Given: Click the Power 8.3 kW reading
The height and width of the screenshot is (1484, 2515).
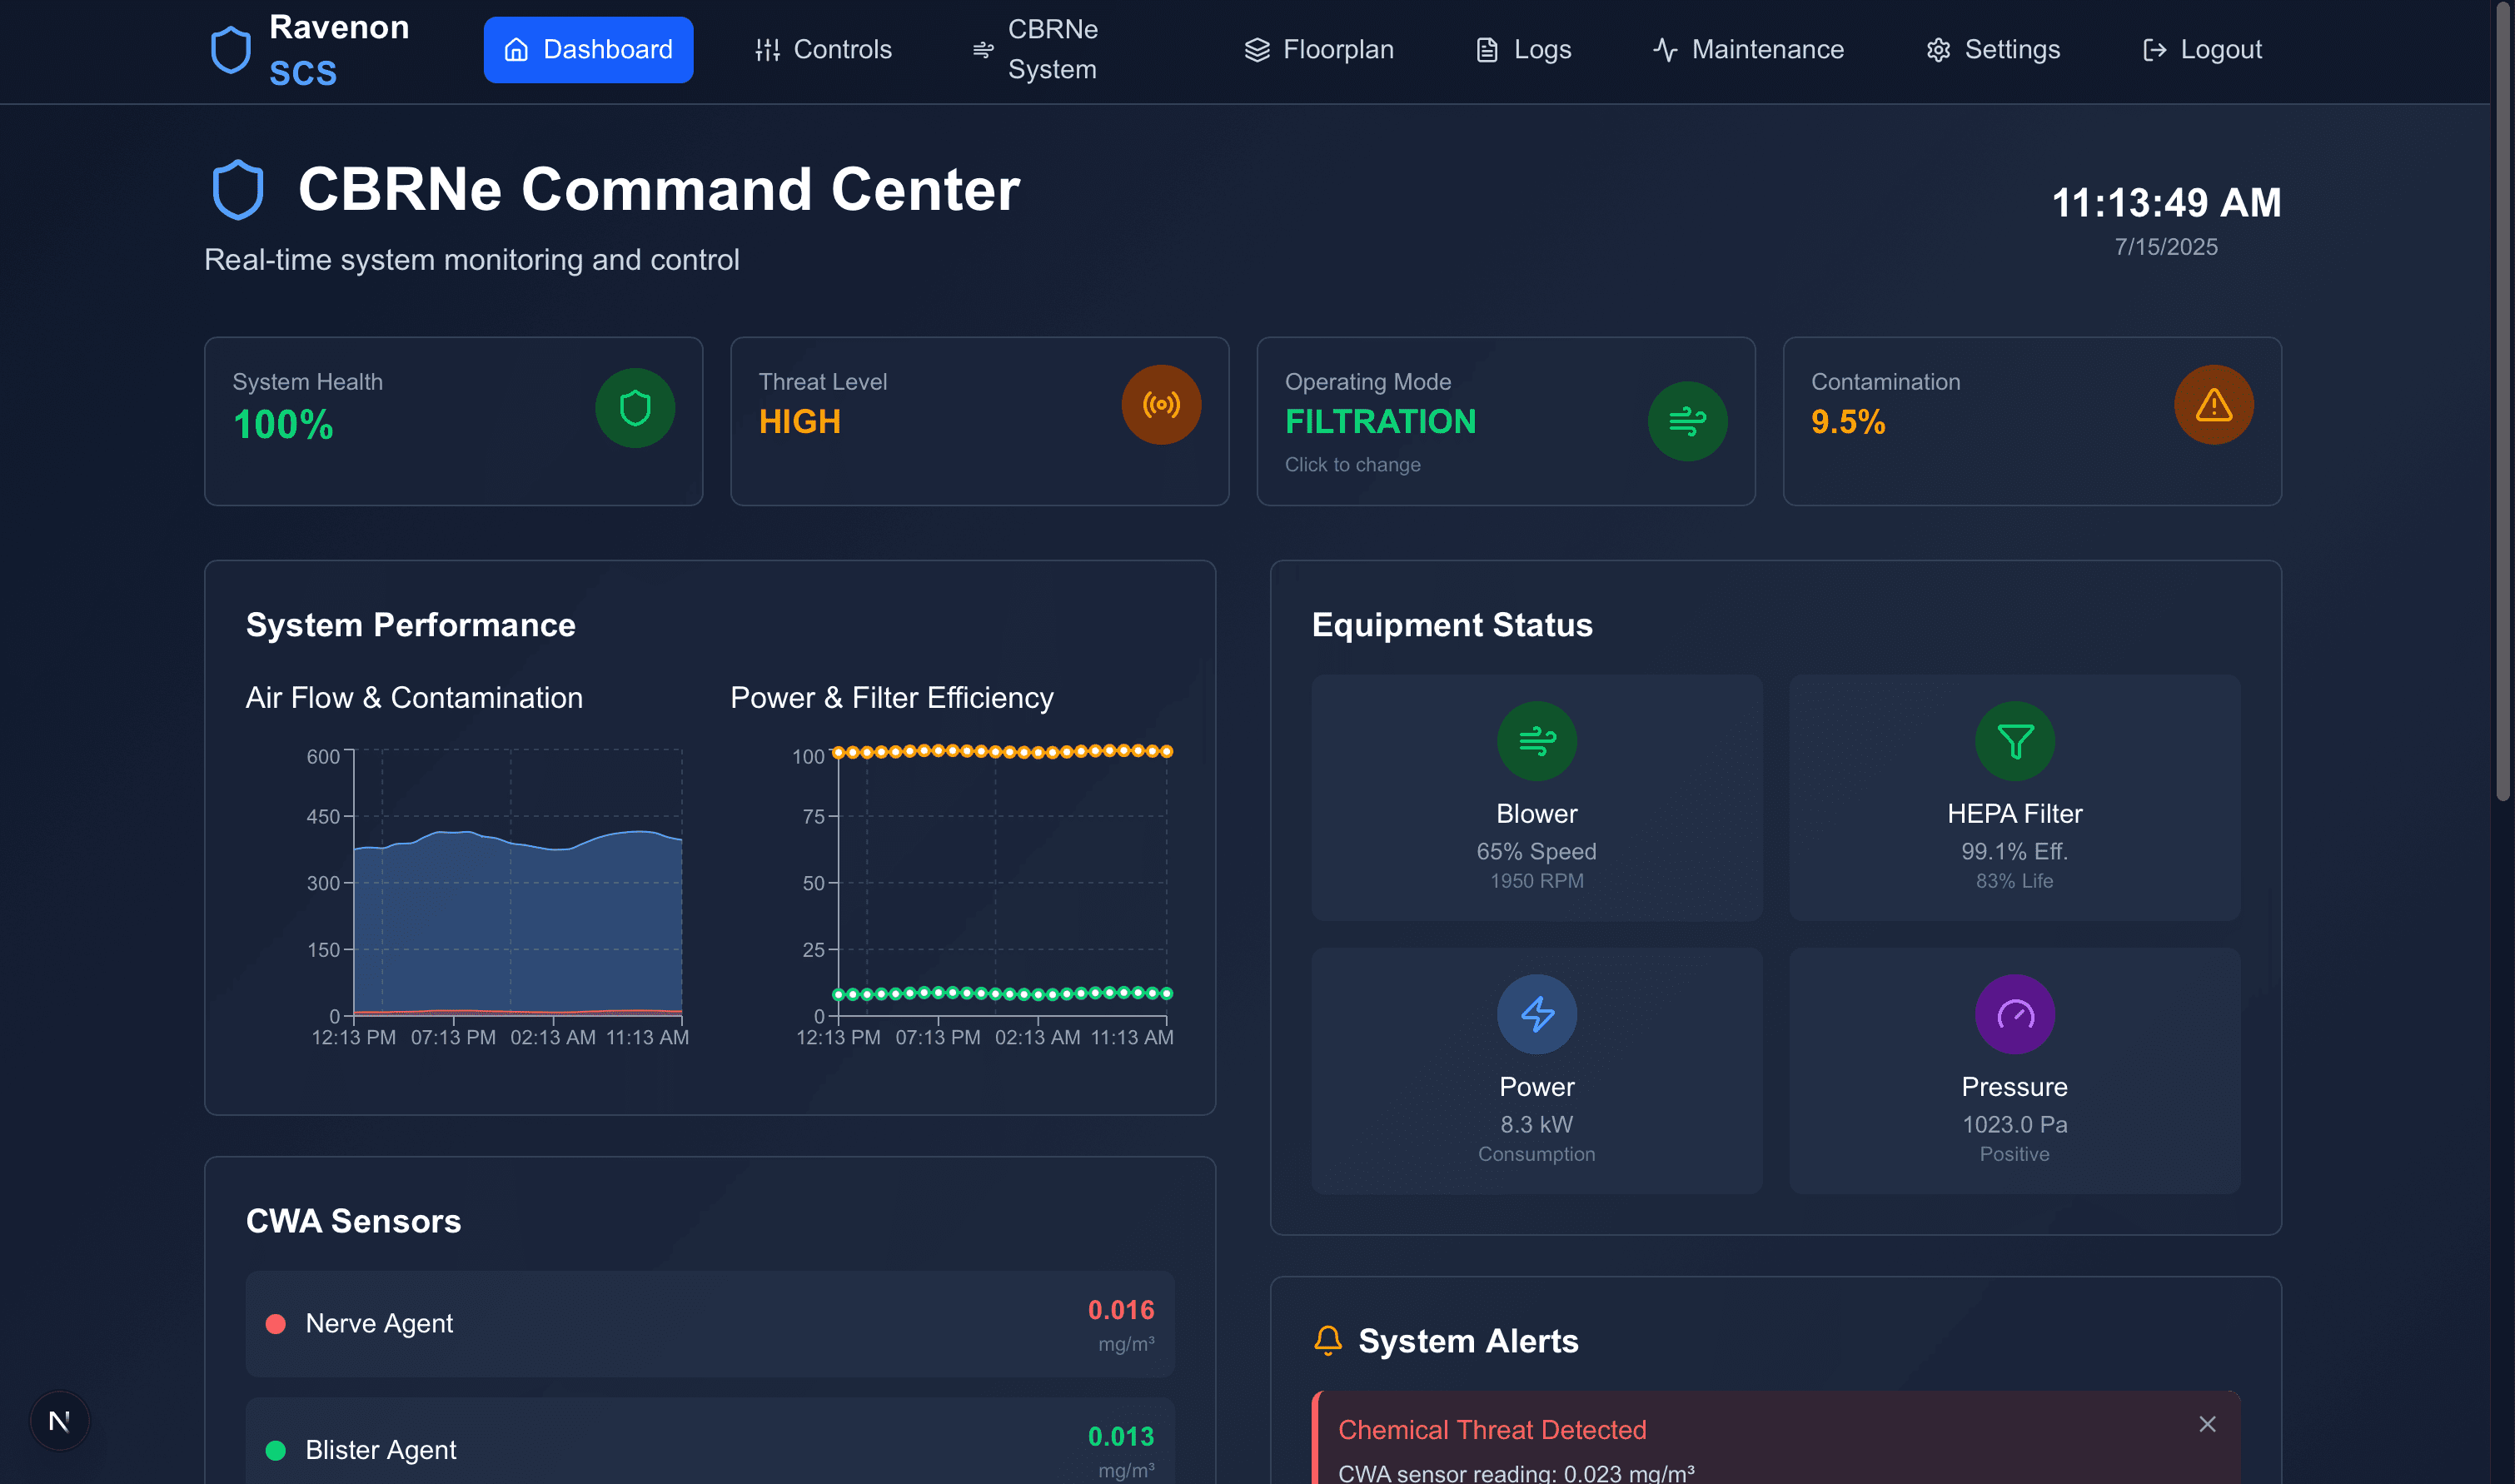Looking at the screenshot, I should [x=1536, y=1125].
